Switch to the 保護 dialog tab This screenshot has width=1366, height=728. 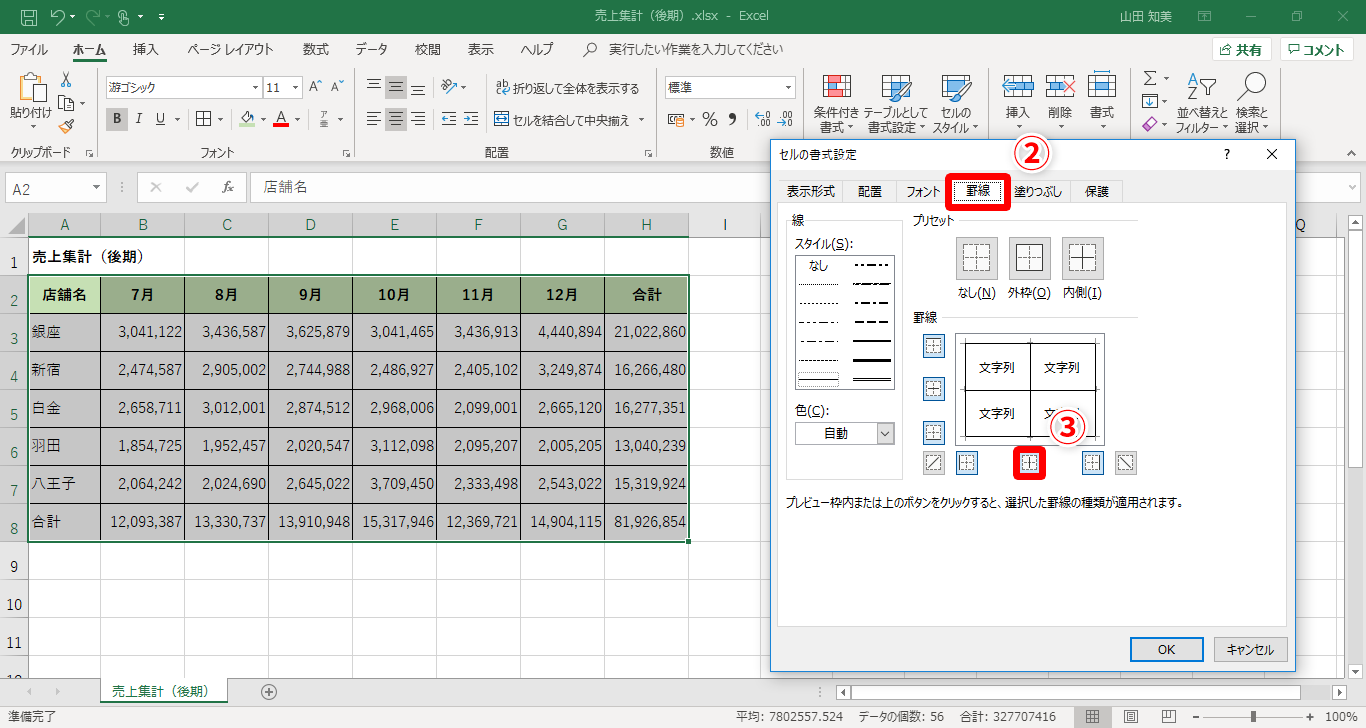point(1097,191)
